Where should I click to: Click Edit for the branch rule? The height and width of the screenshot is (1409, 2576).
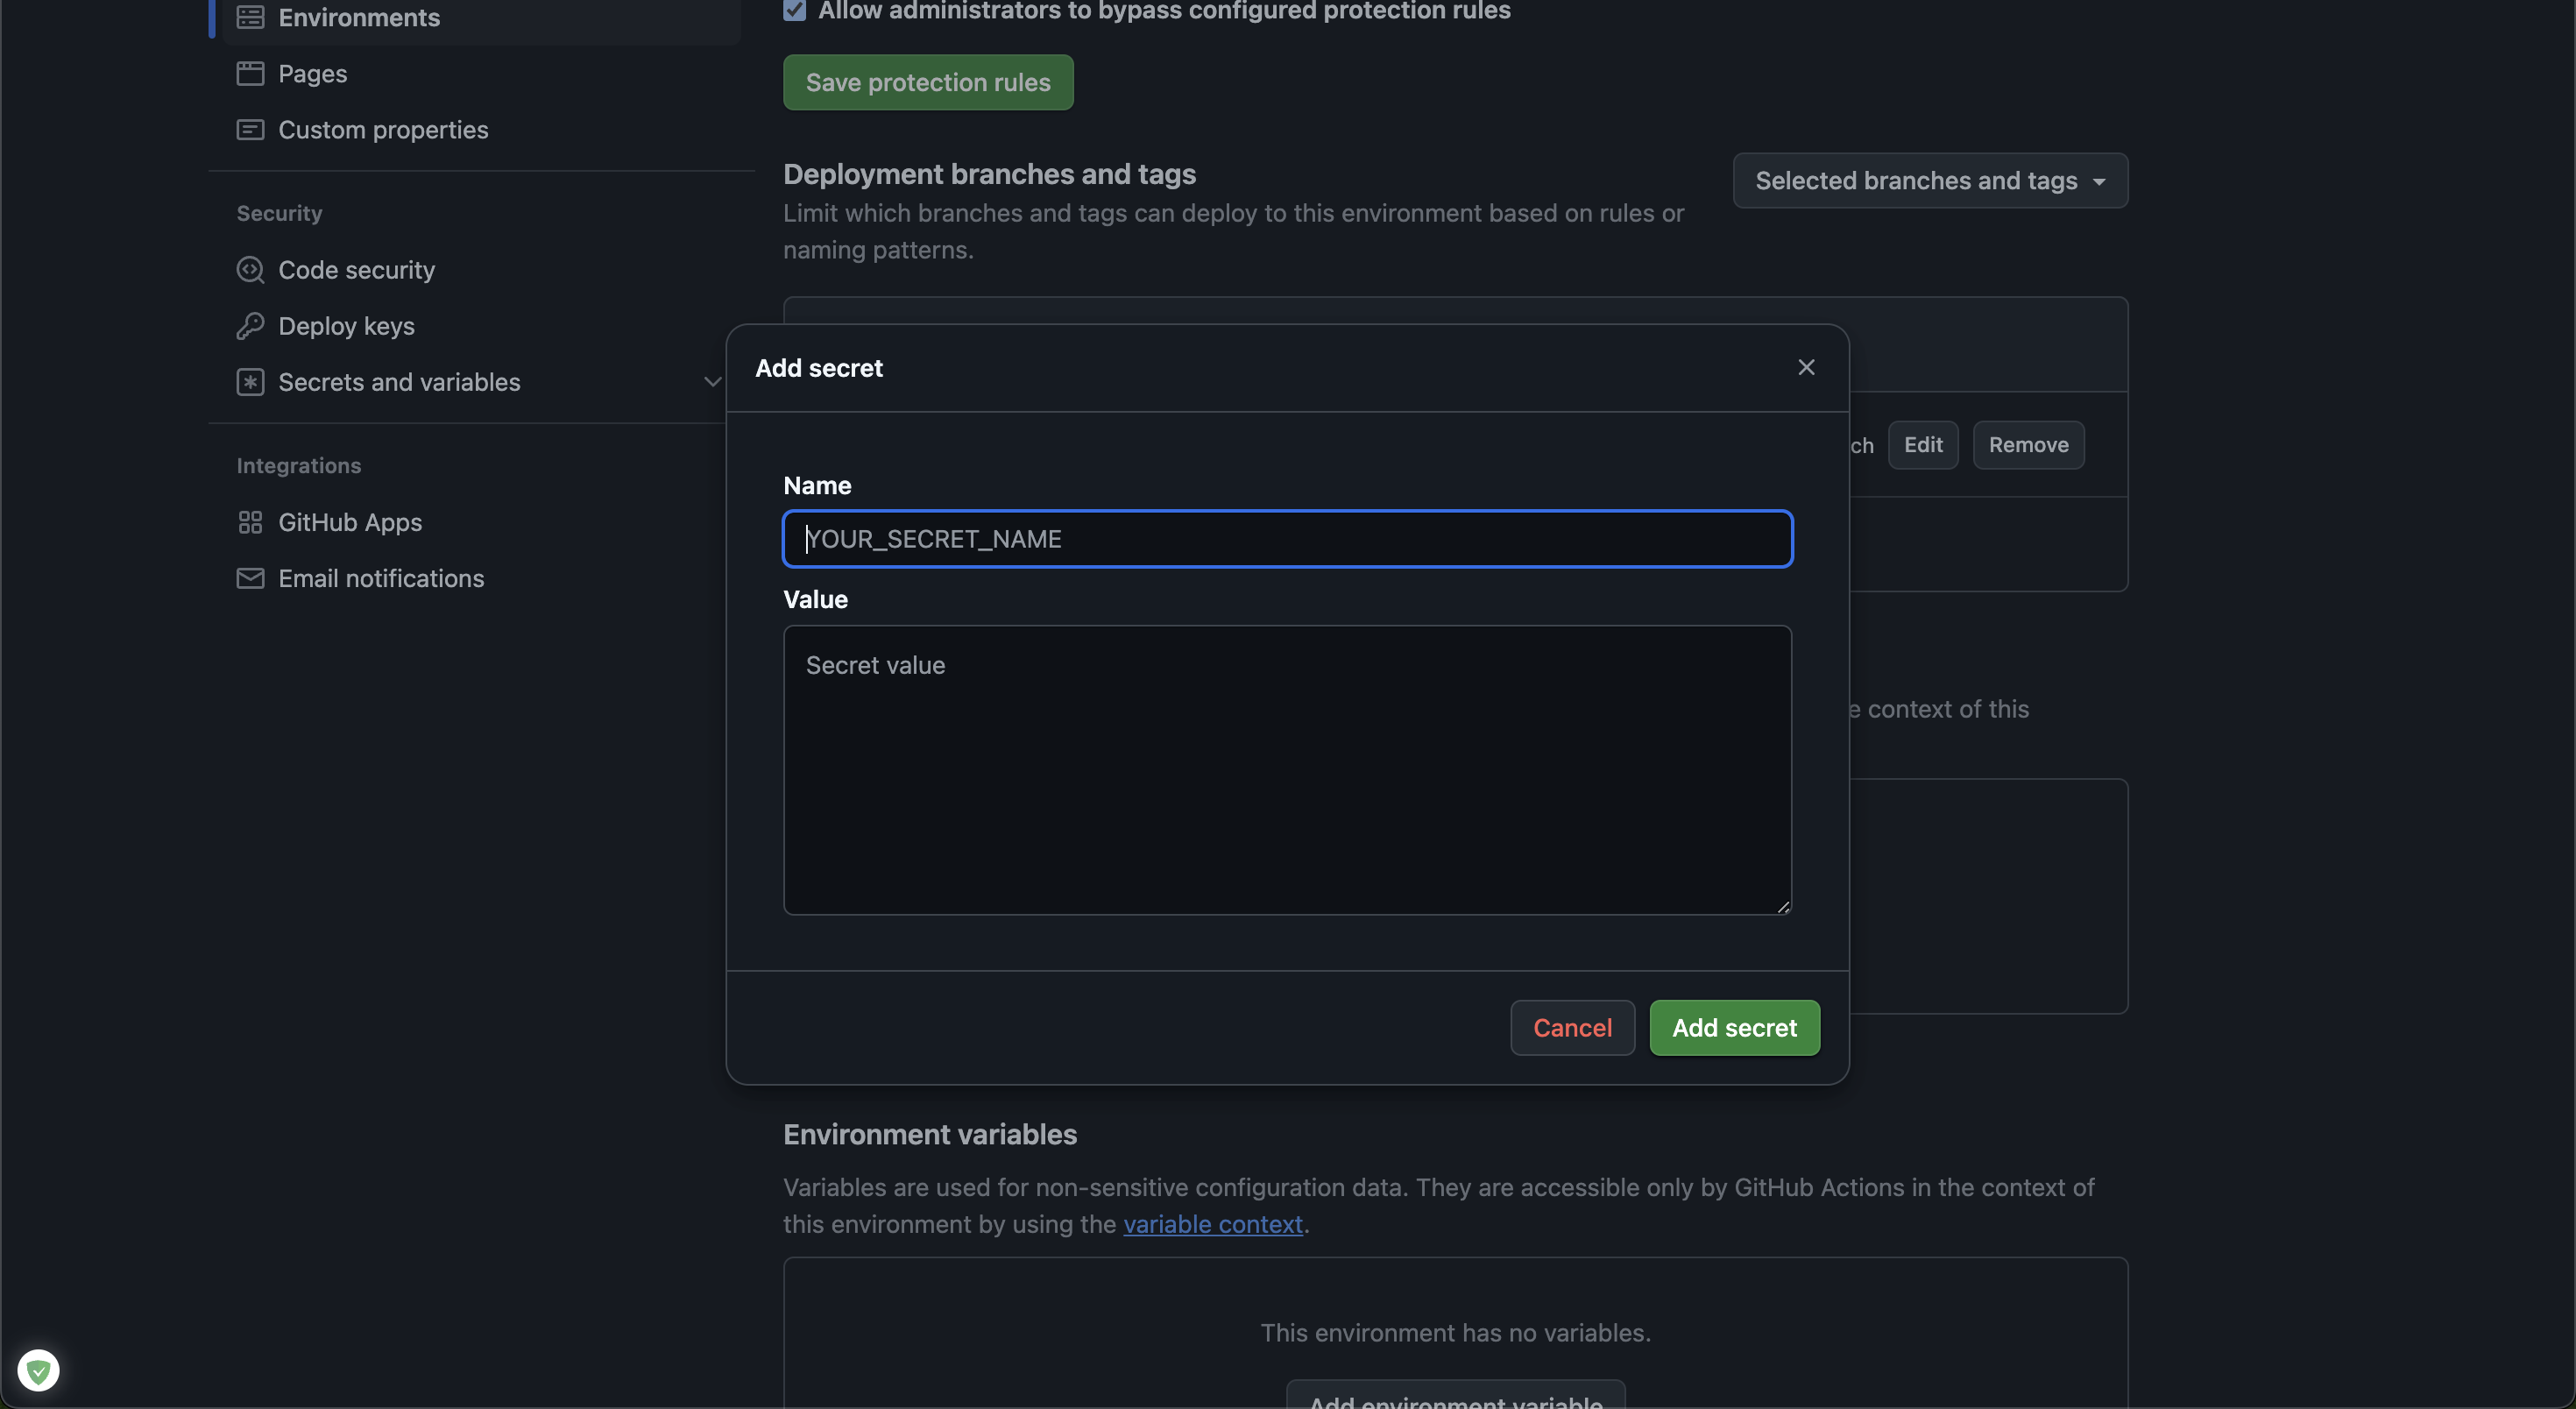click(1923, 444)
